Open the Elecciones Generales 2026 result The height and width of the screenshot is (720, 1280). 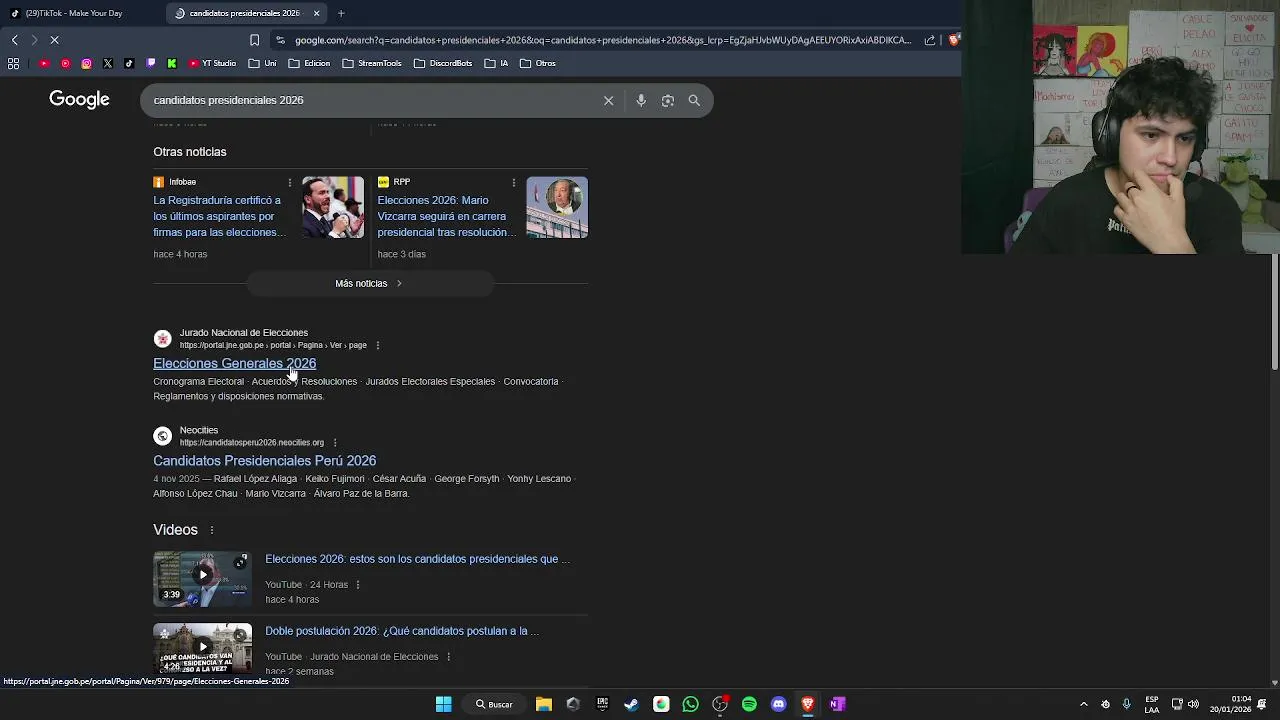[234, 363]
